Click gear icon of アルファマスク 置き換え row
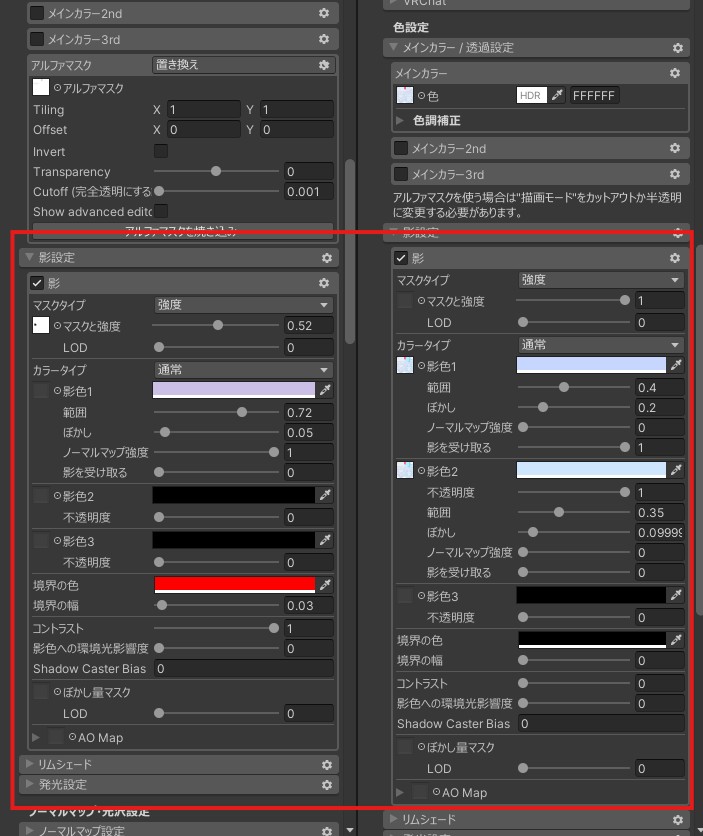Screen dimensions: 703x836 (324, 65)
